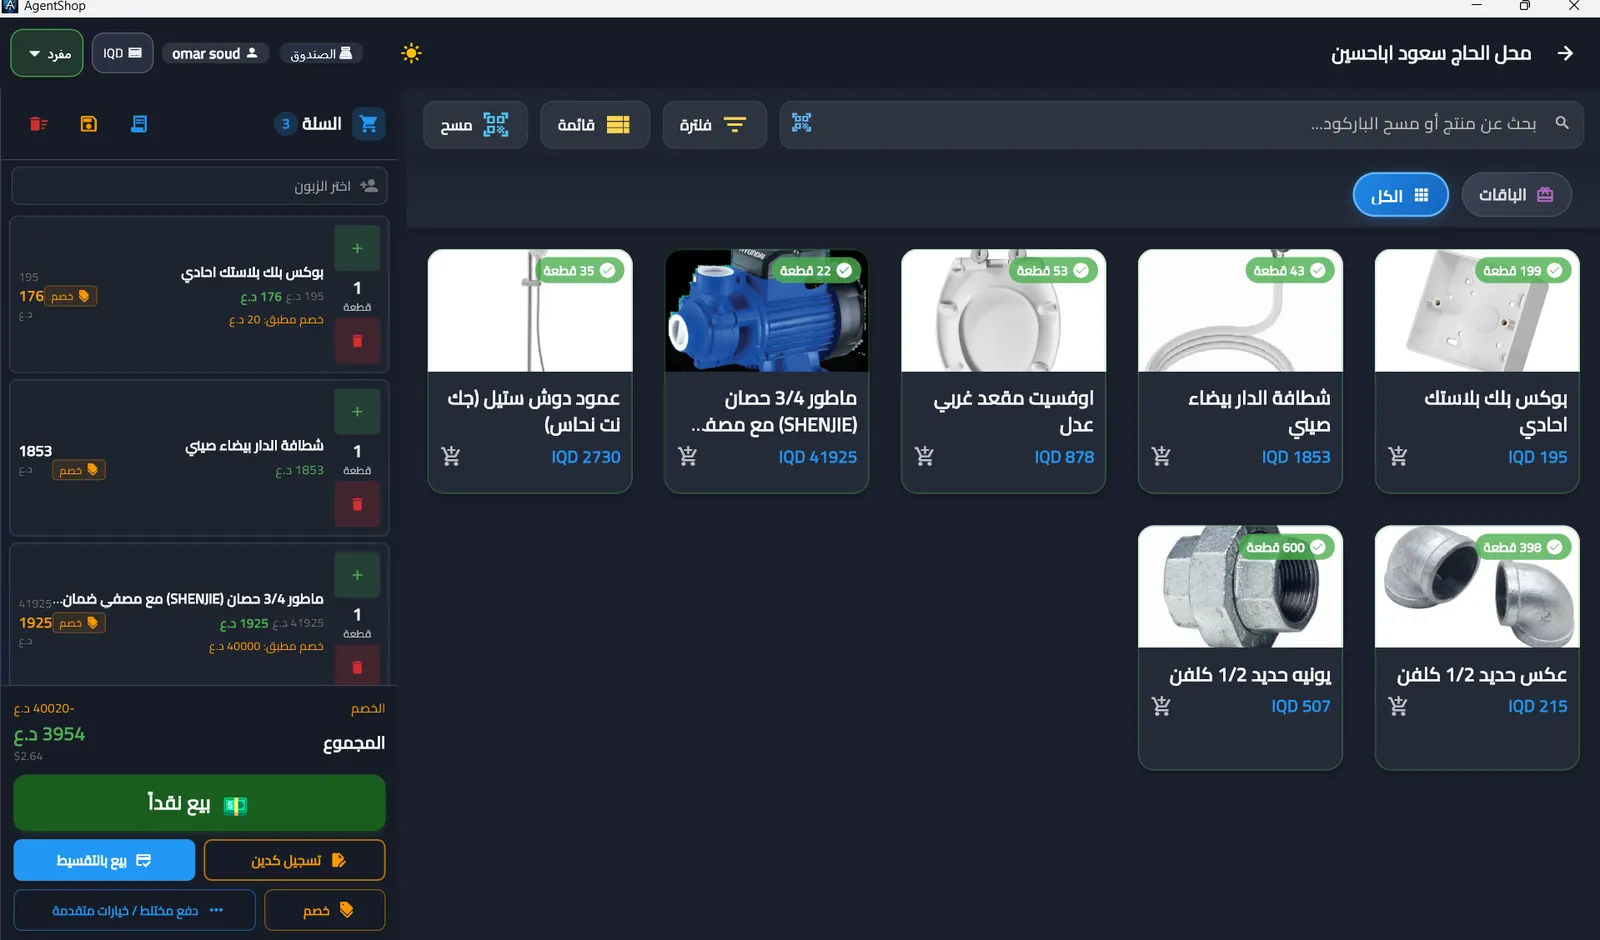Viewport: 1600px width, 940px height.
Task: Open the بوكس بلك بلاستك product image
Action: [x=1477, y=311]
